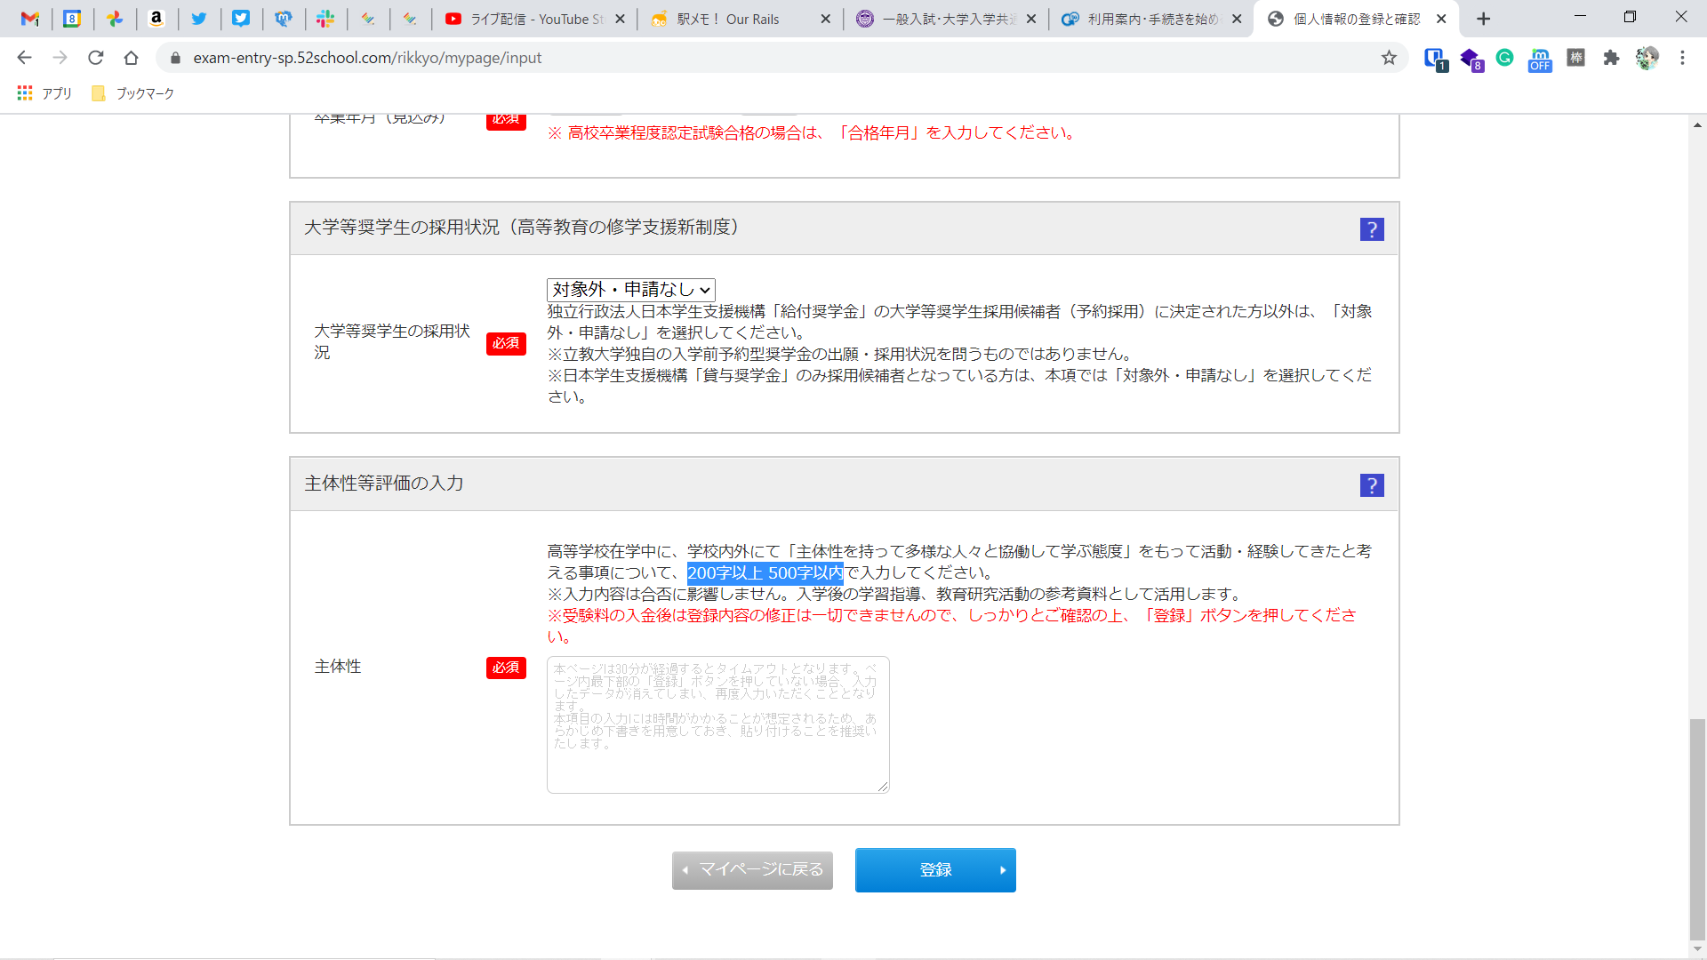Click the help icon for 主体性等評価の入力 section

pos(1371,485)
